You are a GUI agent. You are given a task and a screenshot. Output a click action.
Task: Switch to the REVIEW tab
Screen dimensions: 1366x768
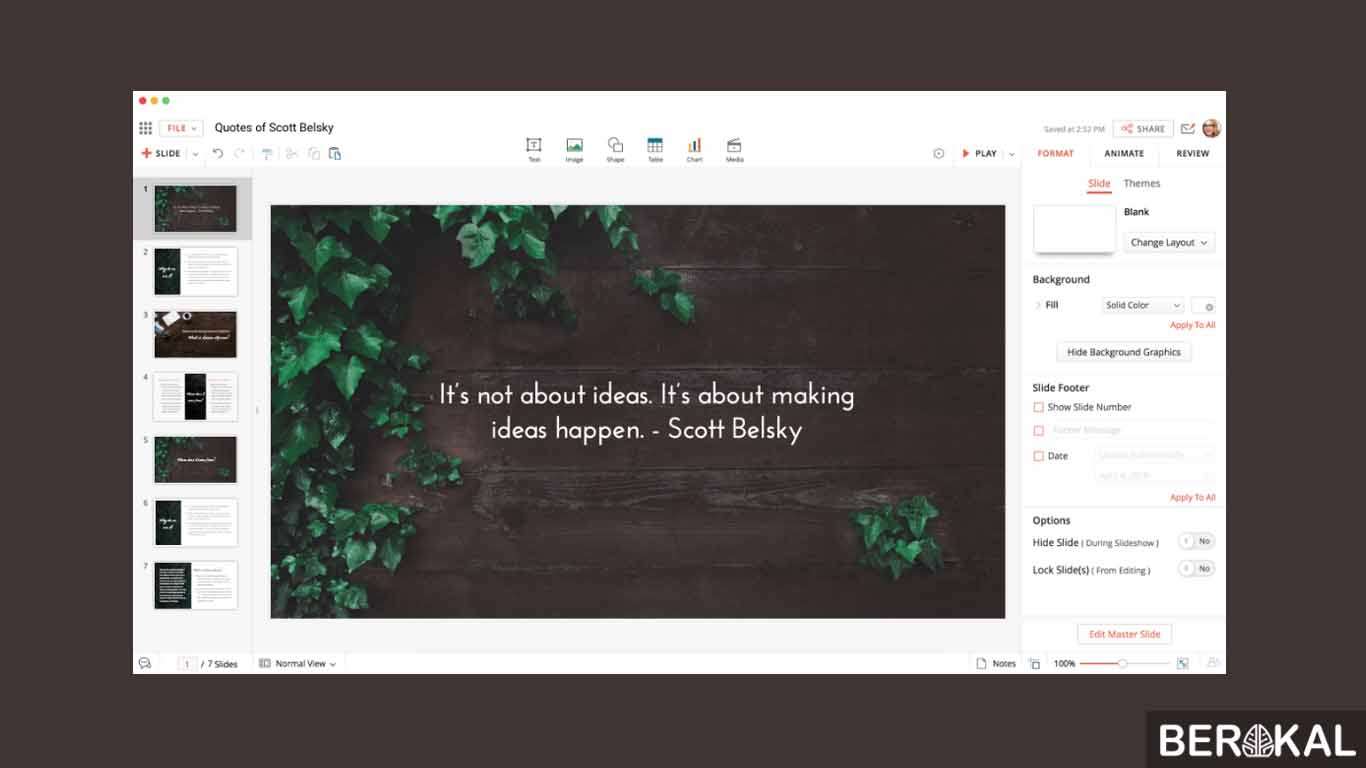click(x=1193, y=153)
